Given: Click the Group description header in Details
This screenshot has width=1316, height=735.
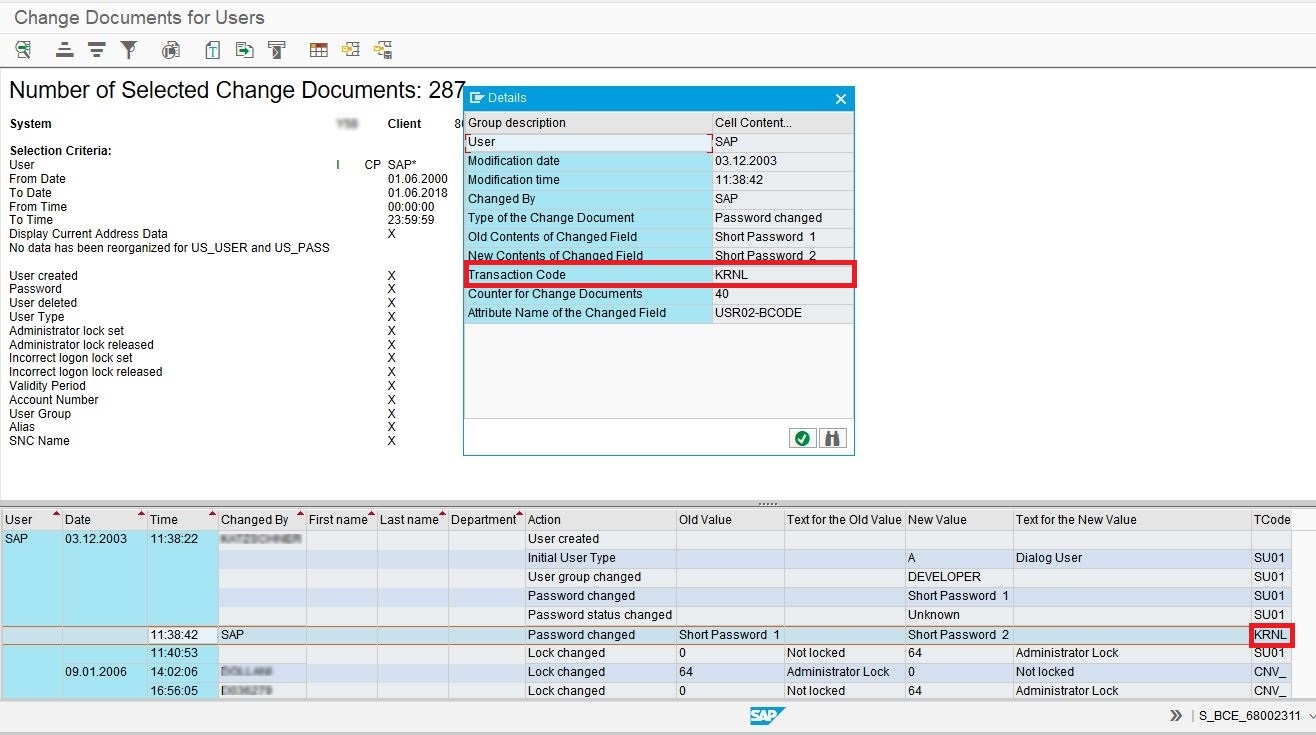Looking at the screenshot, I should coord(588,123).
